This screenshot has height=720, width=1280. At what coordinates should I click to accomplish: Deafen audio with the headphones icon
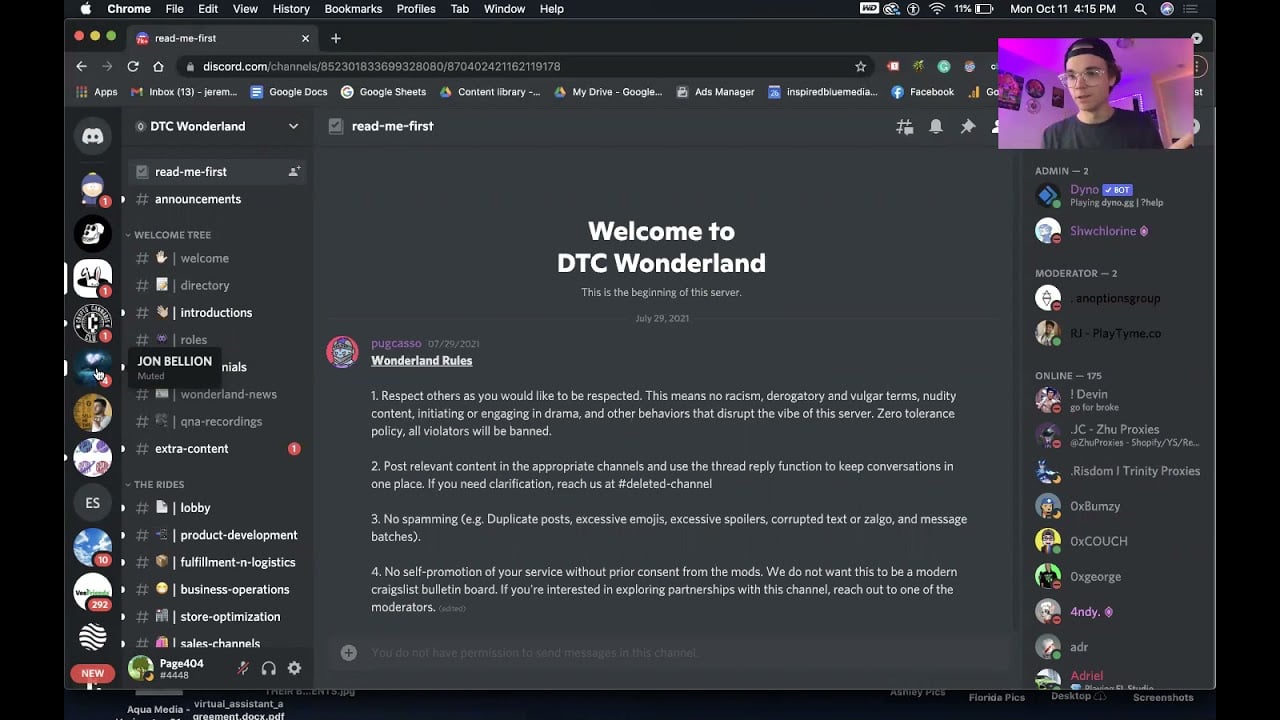268,668
